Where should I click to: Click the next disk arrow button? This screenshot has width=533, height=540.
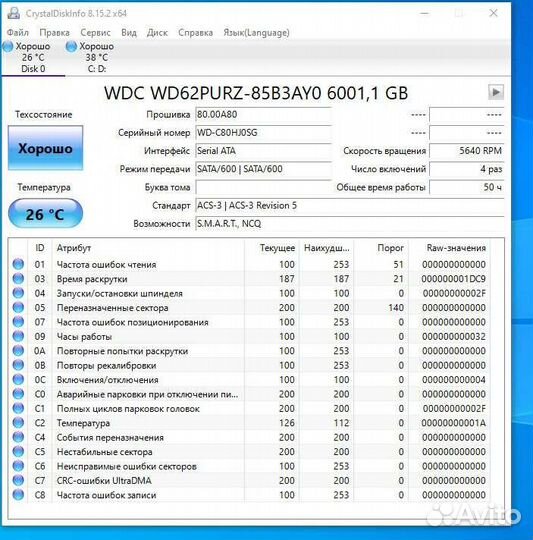pos(496,92)
